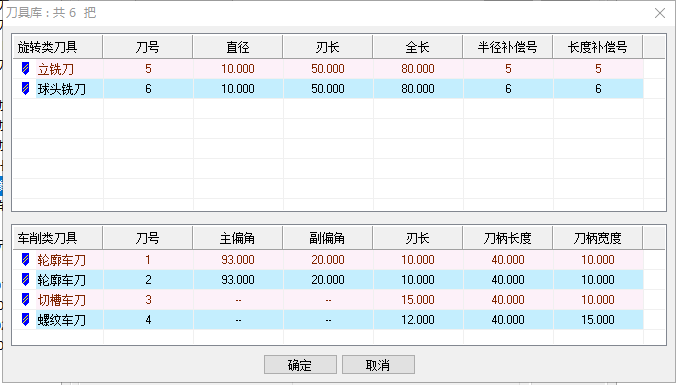Click the 刃长 header in turning tools table
The image size is (678, 385).
point(417,238)
